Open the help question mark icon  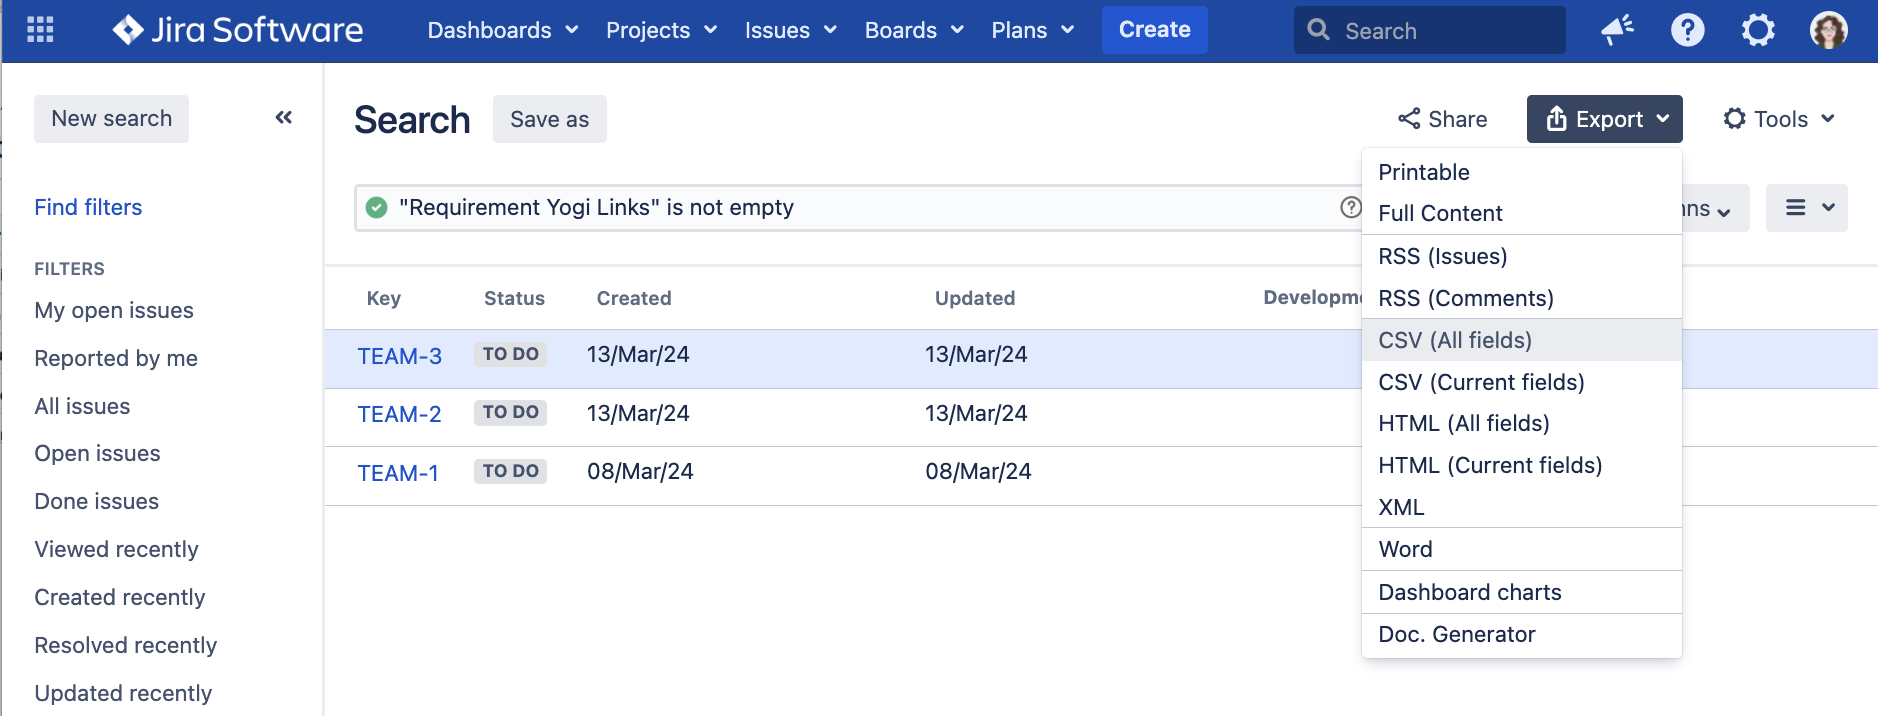[x=1687, y=30]
